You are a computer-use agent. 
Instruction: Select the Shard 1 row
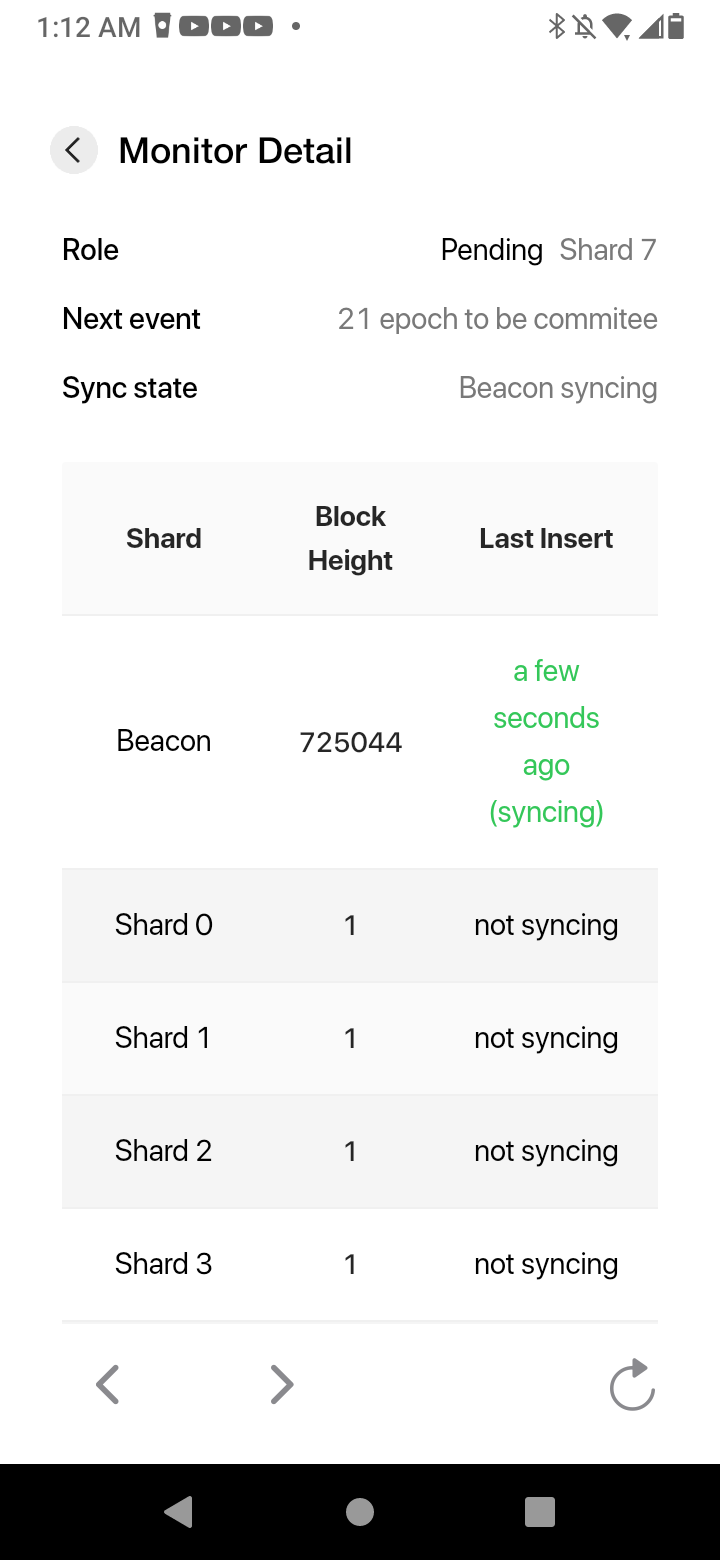(360, 1038)
